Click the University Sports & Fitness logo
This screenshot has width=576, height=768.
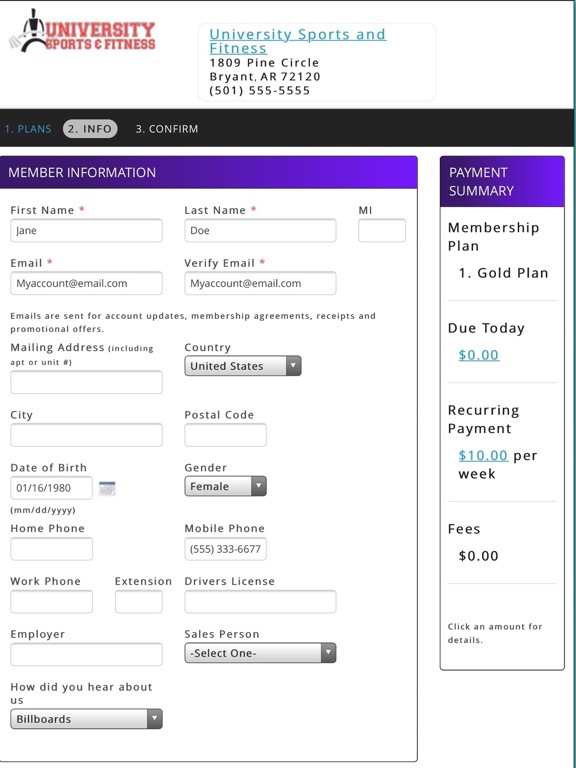(x=82, y=31)
